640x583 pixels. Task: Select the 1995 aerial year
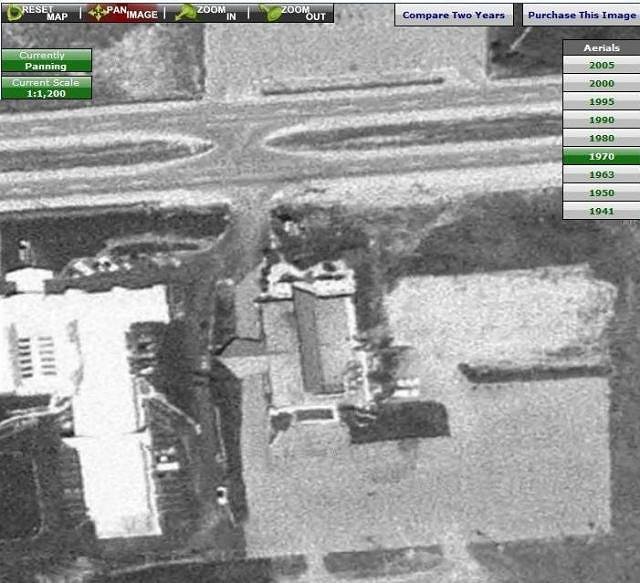(x=601, y=102)
